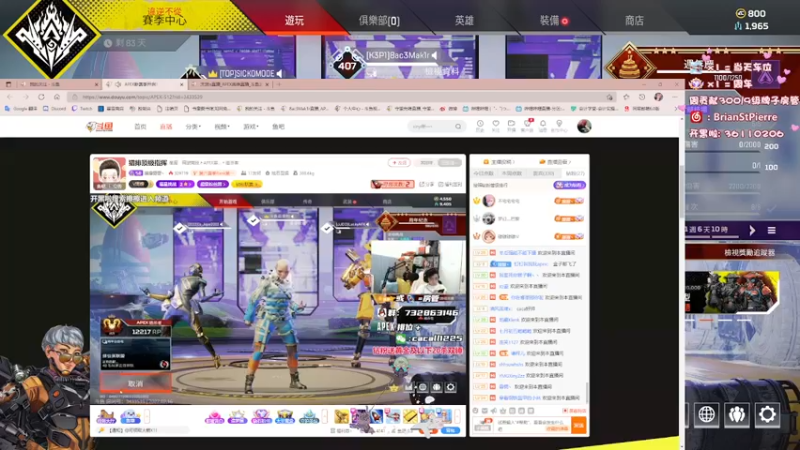Switch to the third browser tab
800x450 pixels.
(231, 84)
